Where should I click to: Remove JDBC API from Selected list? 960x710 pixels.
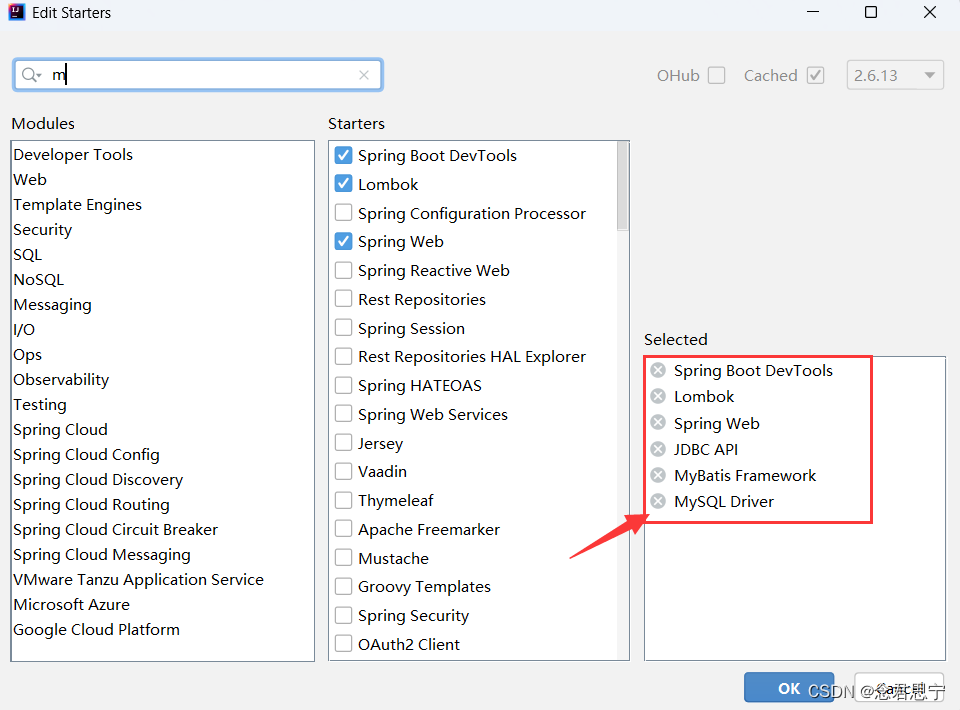(658, 449)
